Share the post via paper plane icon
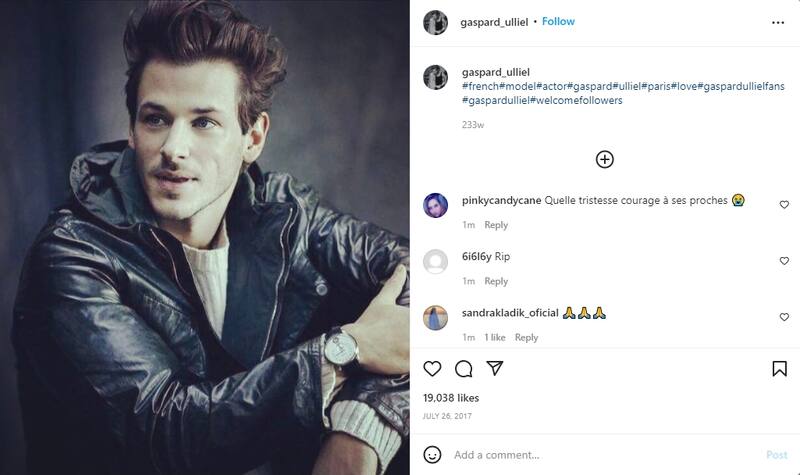Viewport: 800px width, 475px height. pos(494,368)
